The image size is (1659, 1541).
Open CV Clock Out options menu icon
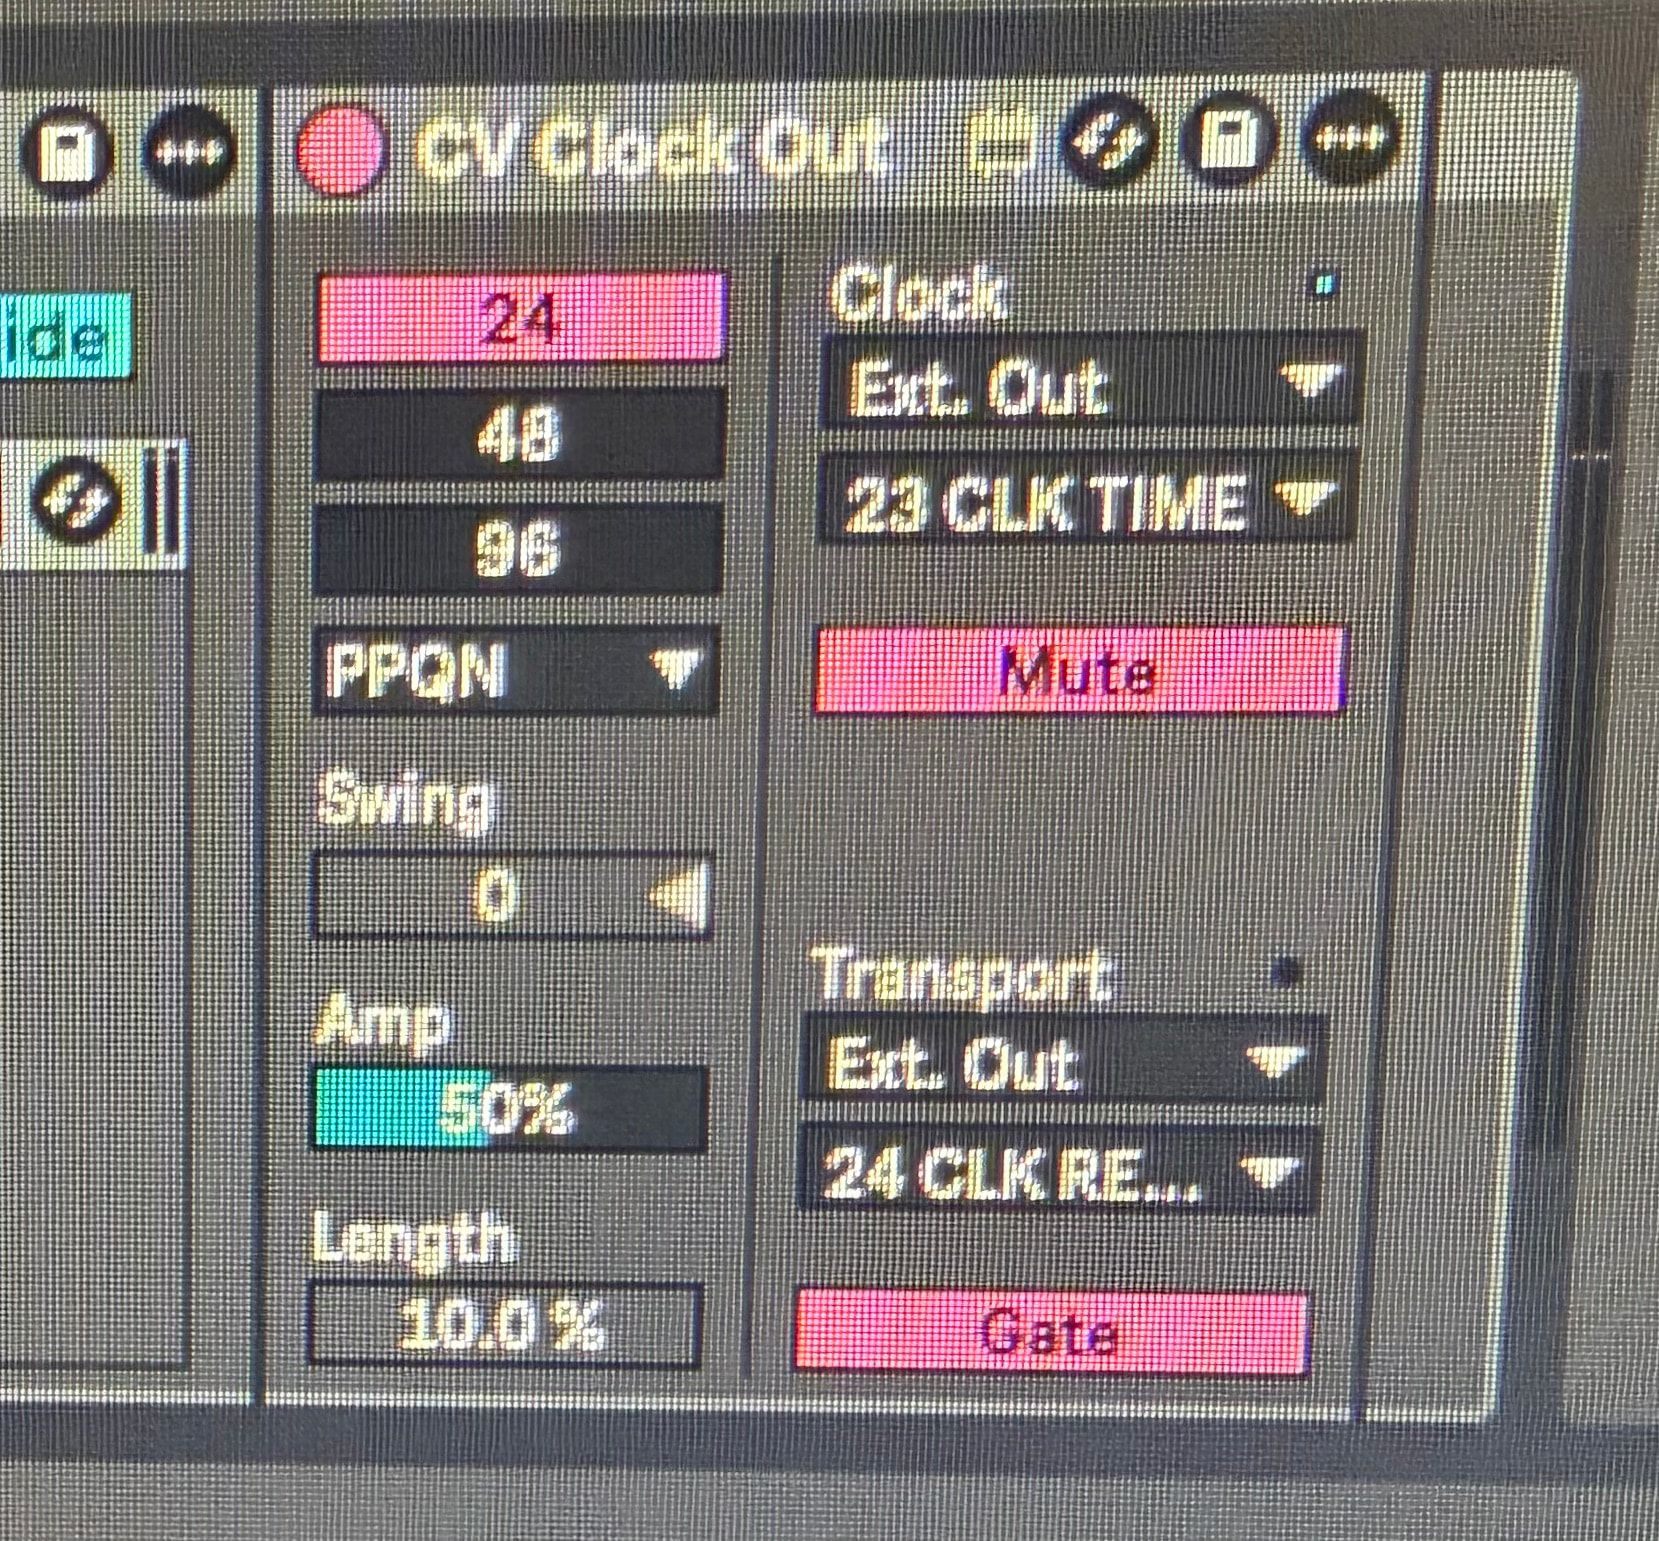pos(1349,137)
